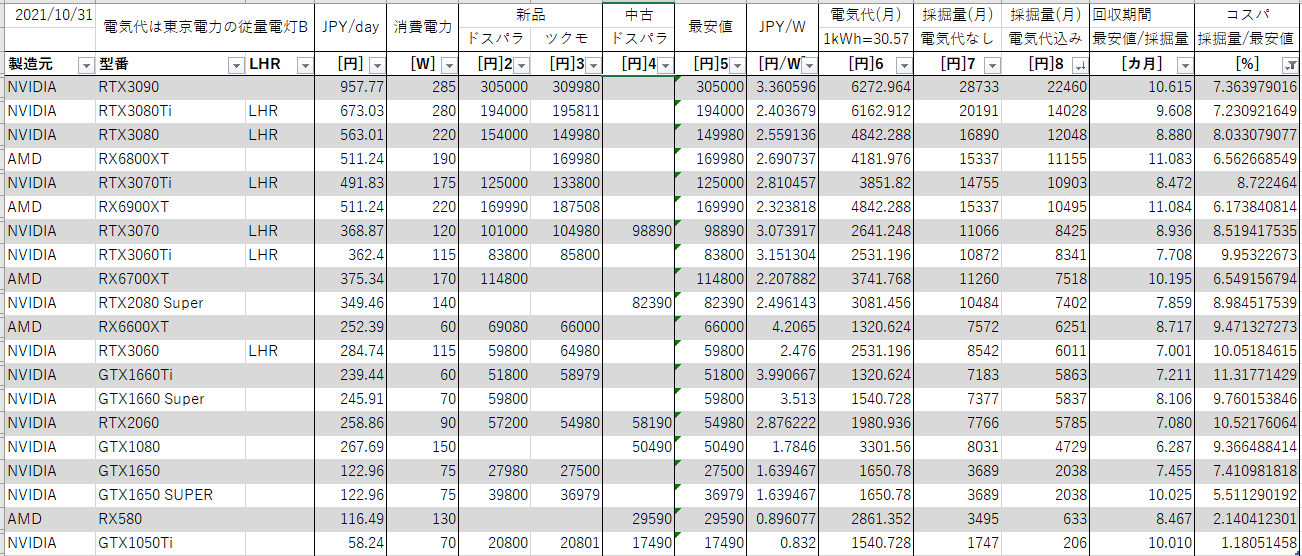Select the RX6700XT model cell
The image size is (1302, 556).
tap(170, 279)
